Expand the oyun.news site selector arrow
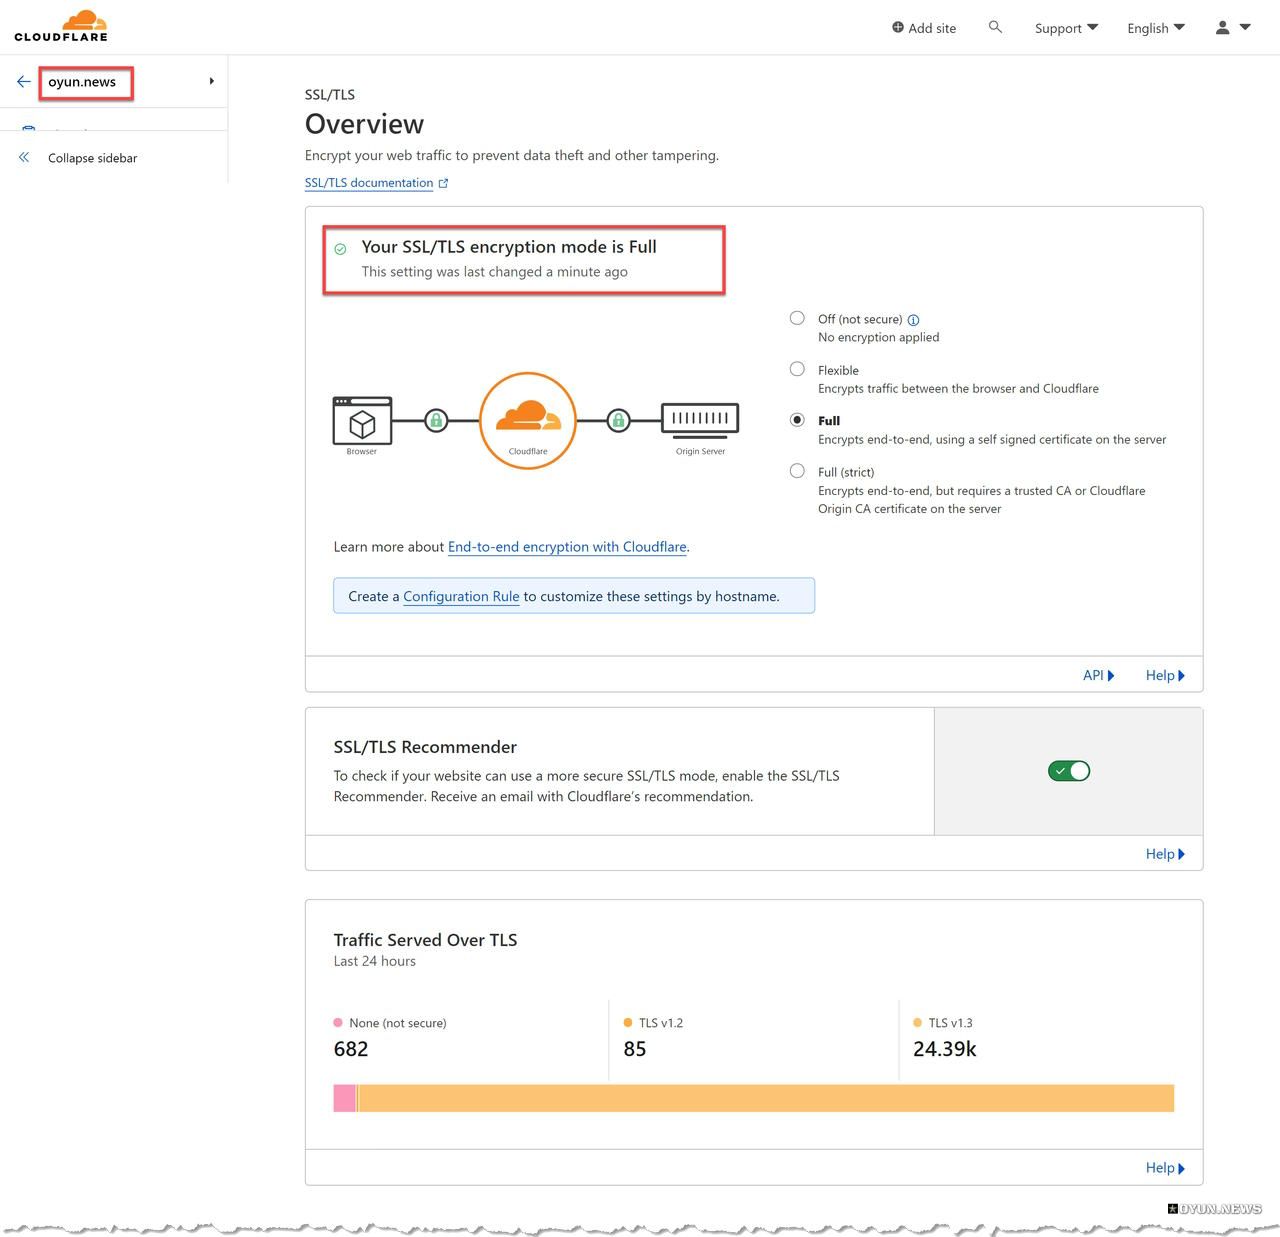The width and height of the screenshot is (1280, 1237). pyautogui.click(x=211, y=81)
